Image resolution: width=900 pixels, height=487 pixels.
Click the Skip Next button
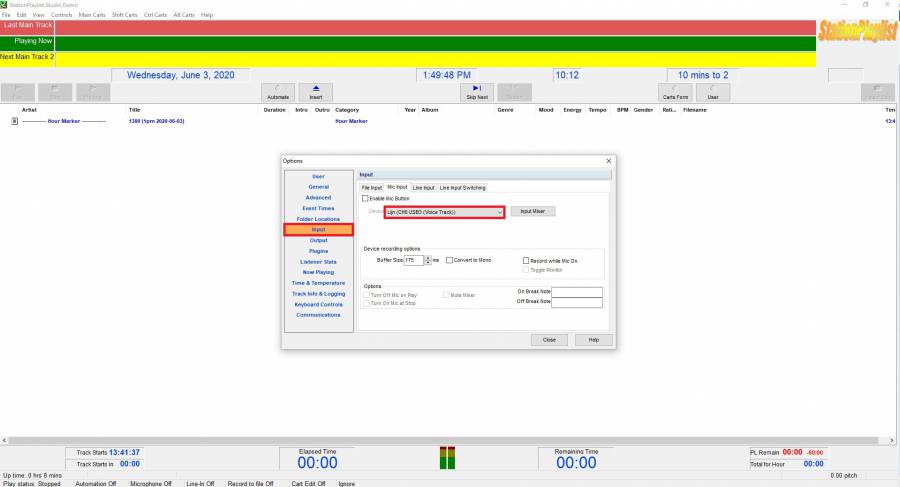(476, 92)
